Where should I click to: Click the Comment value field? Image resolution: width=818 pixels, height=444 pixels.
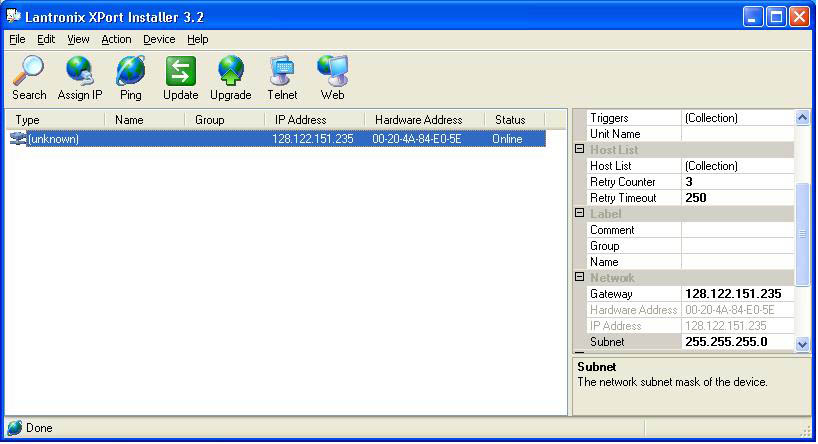pos(738,230)
